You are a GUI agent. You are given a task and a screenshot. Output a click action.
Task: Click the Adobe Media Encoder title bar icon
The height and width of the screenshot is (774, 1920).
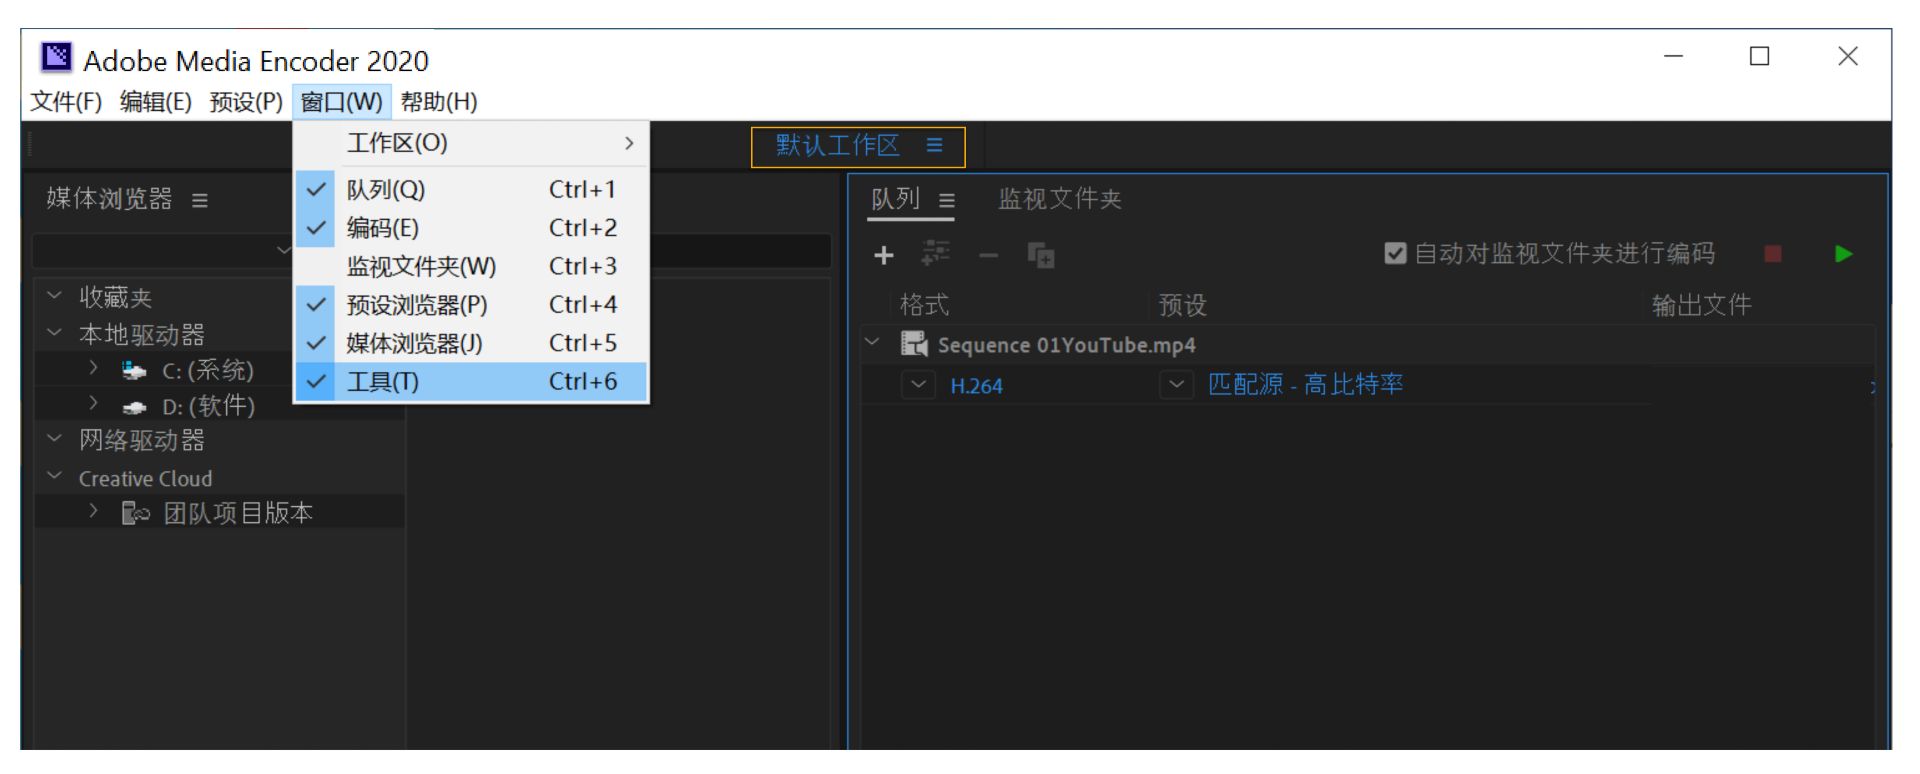56,58
